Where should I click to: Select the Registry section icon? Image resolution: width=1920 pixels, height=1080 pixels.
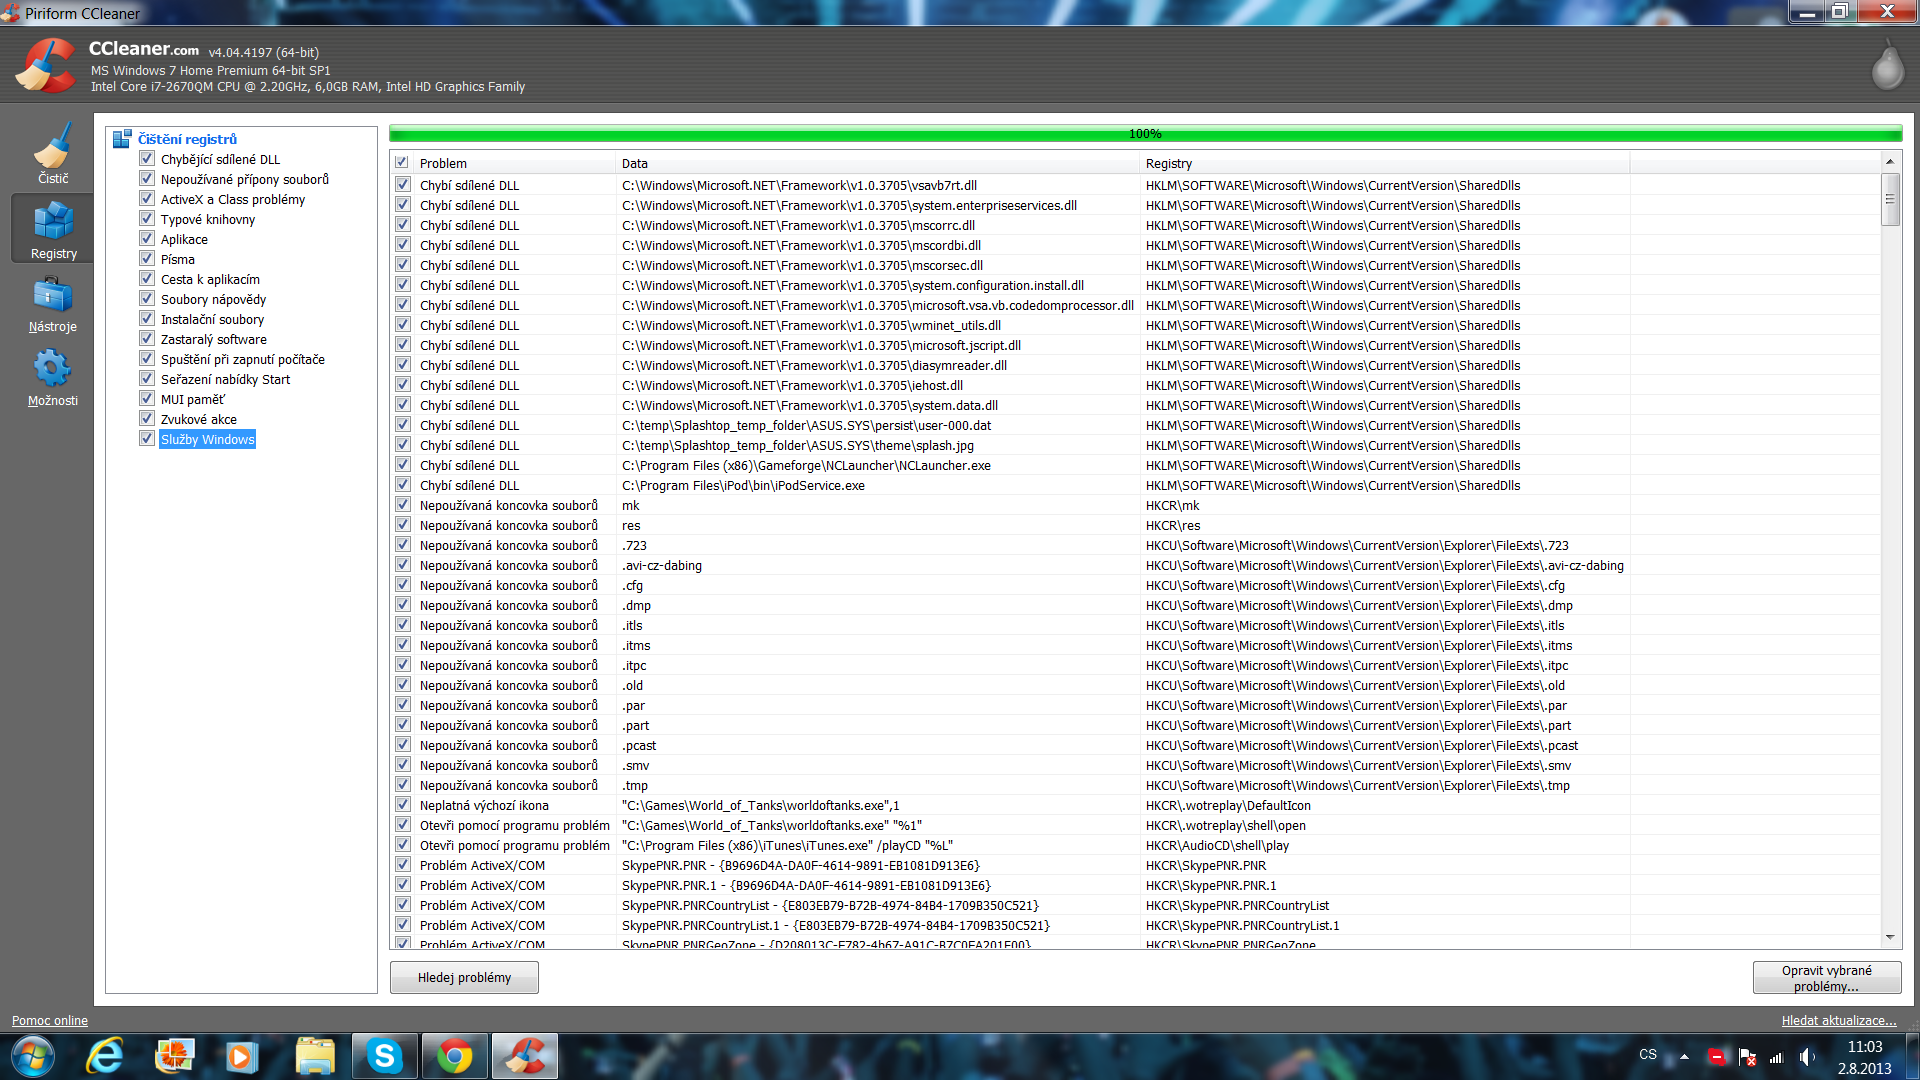coord(53,229)
